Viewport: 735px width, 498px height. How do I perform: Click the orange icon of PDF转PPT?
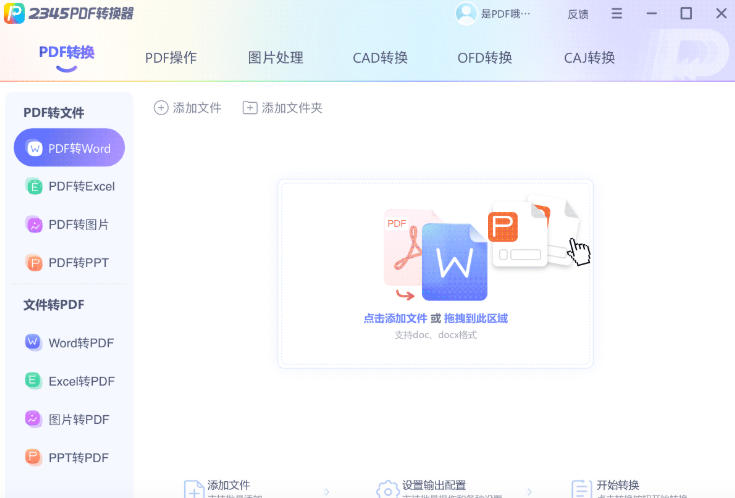[34, 263]
